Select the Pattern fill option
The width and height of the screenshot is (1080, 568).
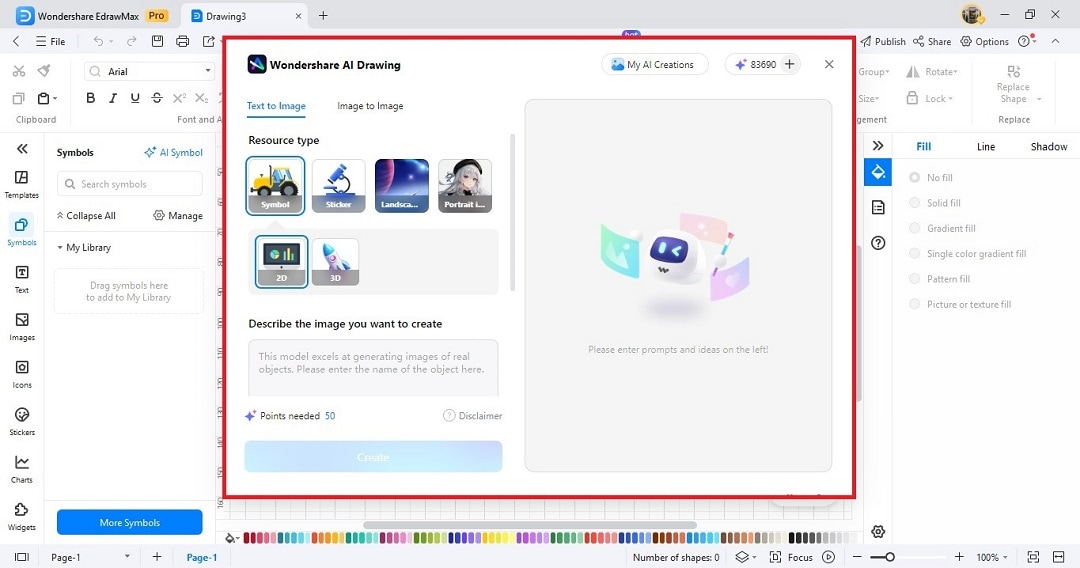tap(940, 279)
